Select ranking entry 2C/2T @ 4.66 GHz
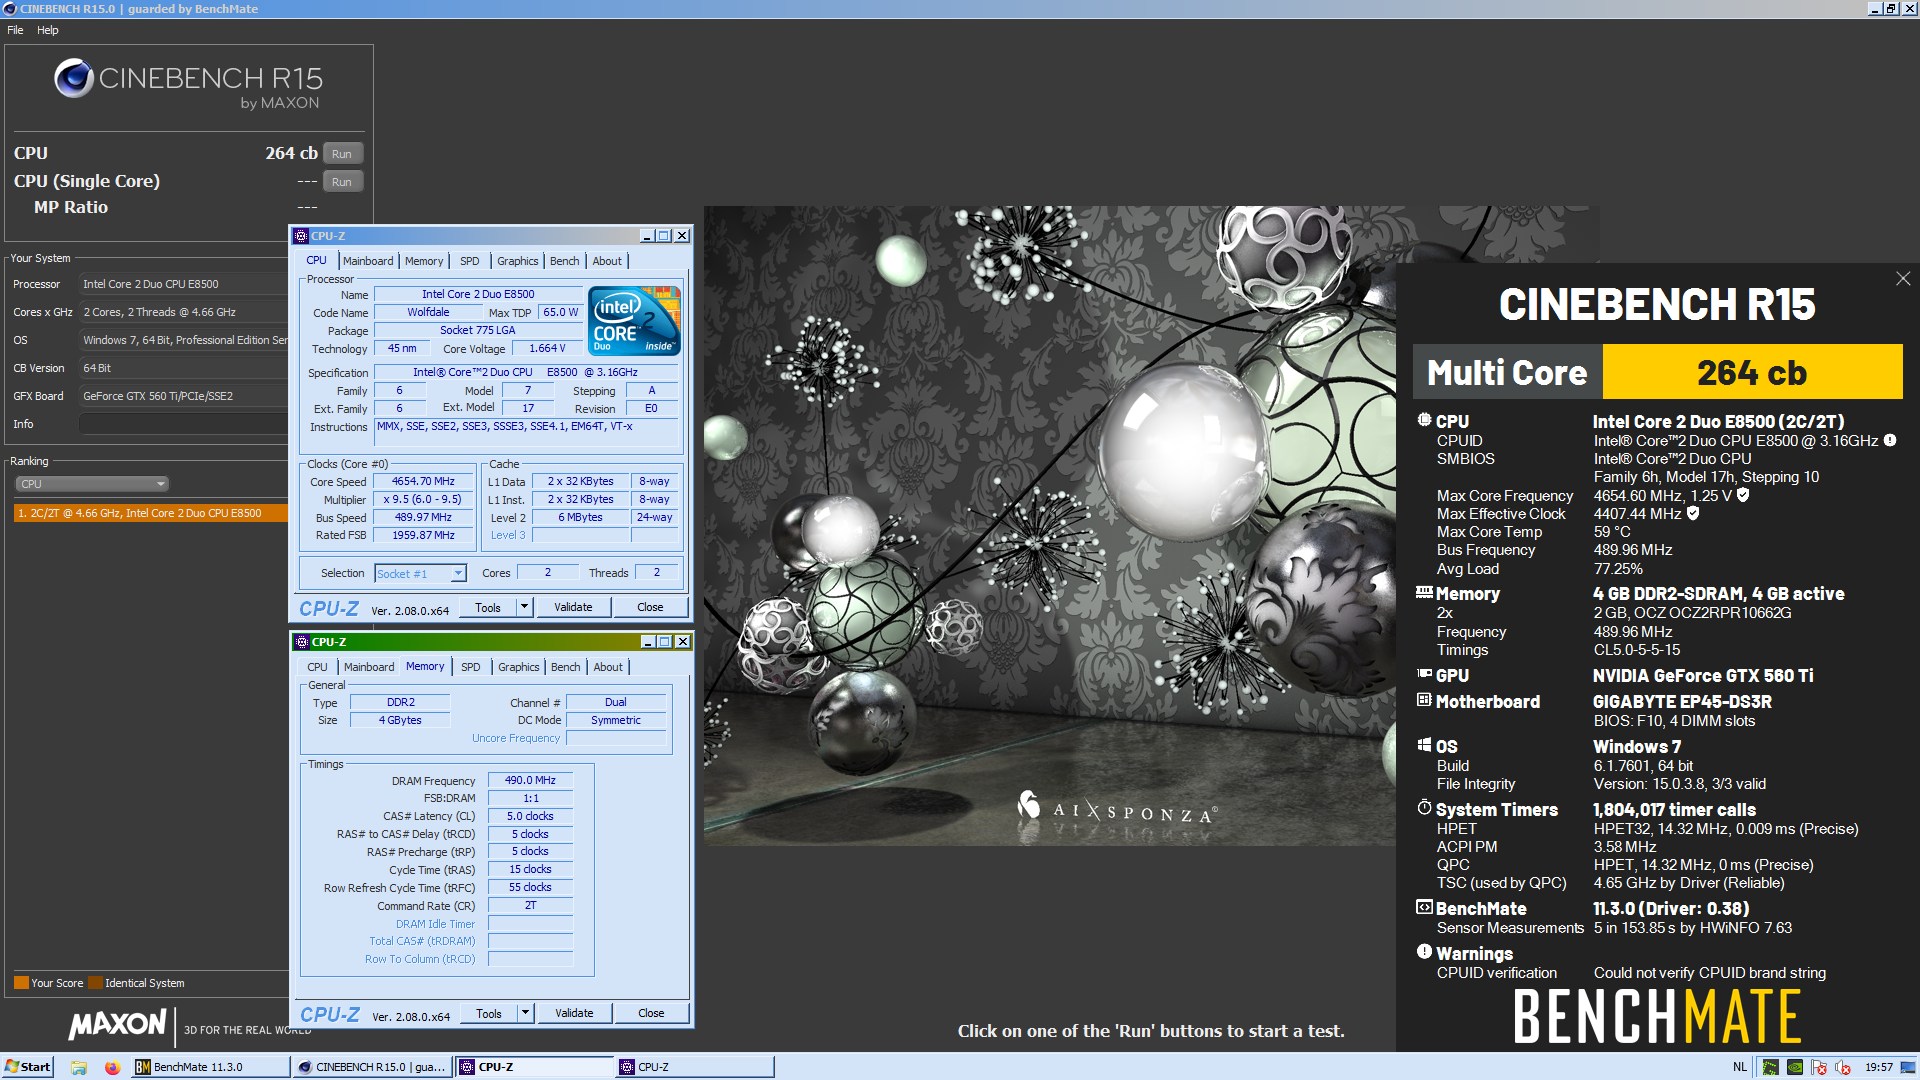This screenshot has height=1080, width=1920. coord(151,513)
